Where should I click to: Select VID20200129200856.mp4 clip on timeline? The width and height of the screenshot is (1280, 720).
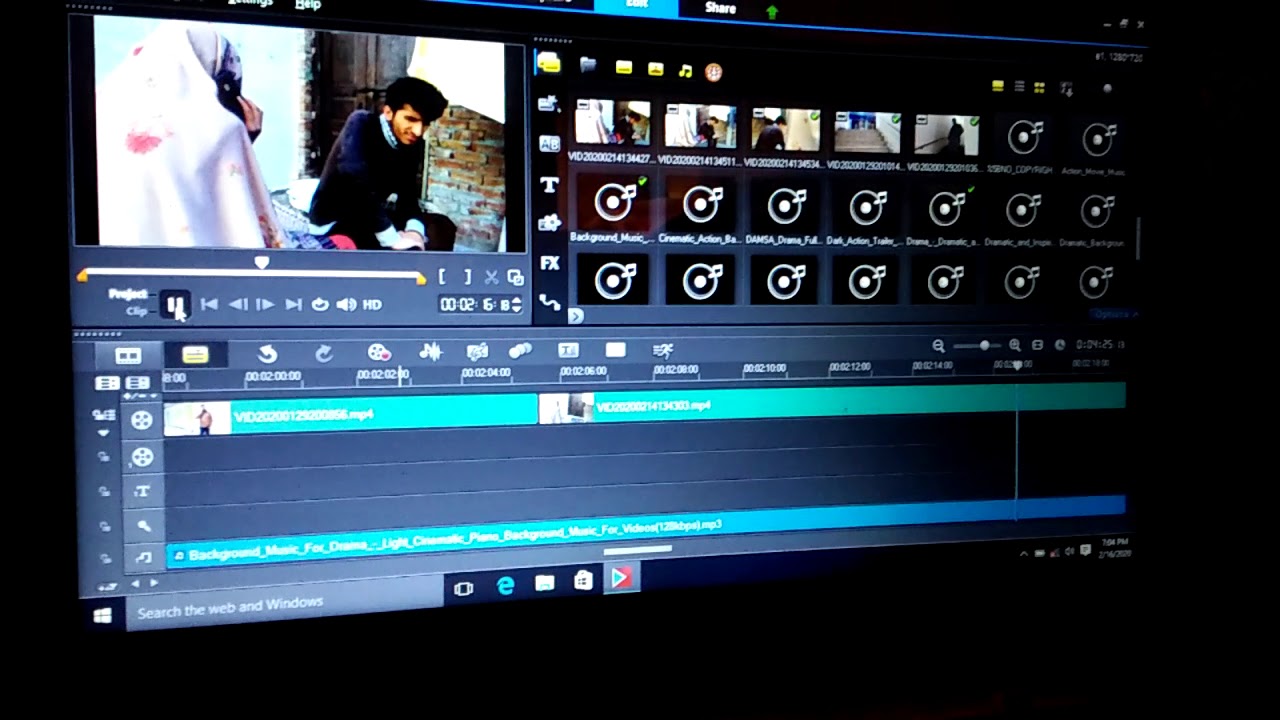click(x=351, y=415)
